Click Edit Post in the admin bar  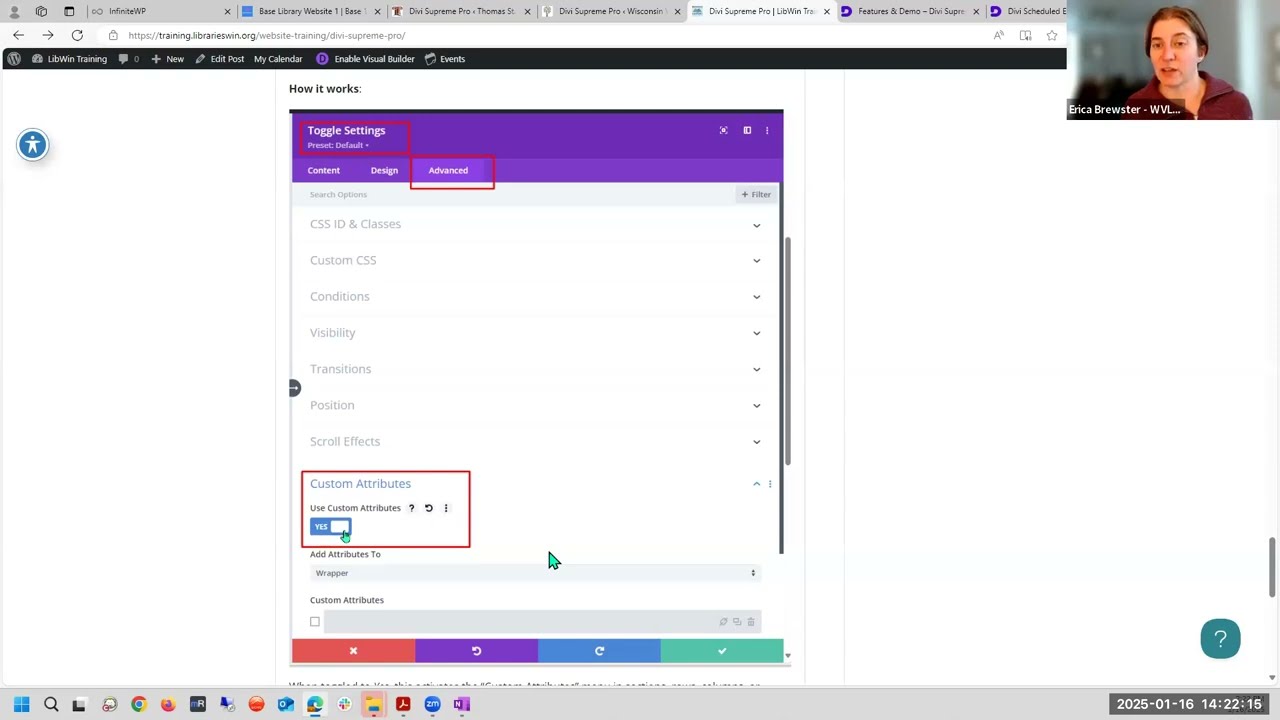click(219, 59)
